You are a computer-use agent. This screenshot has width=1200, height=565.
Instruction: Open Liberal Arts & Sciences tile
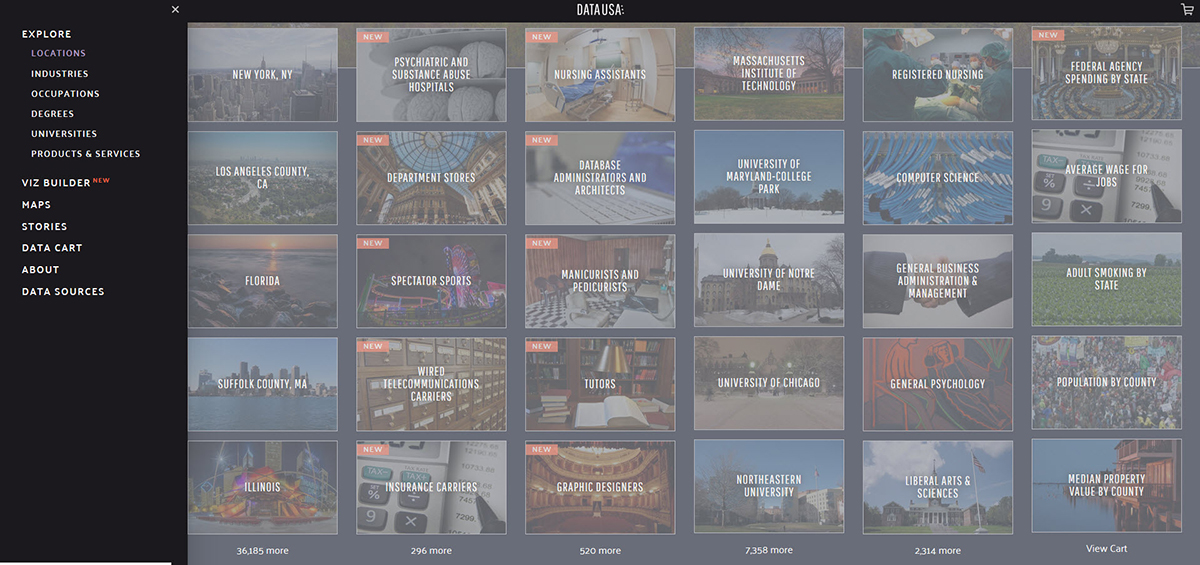[938, 487]
